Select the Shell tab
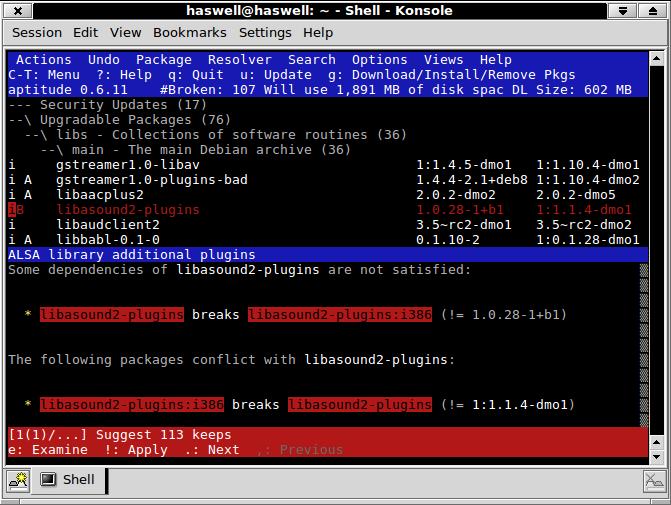Image resolution: width=671 pixels, height=505 pixels. (x=68, y=480)
